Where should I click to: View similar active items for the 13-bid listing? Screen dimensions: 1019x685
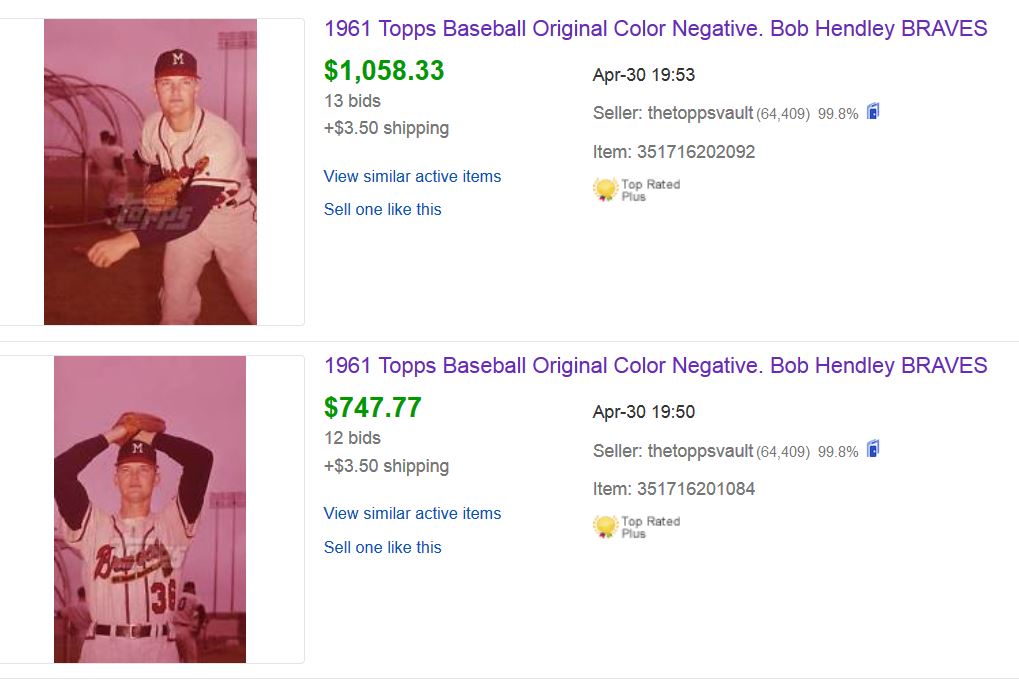click(x=412, y=176)
